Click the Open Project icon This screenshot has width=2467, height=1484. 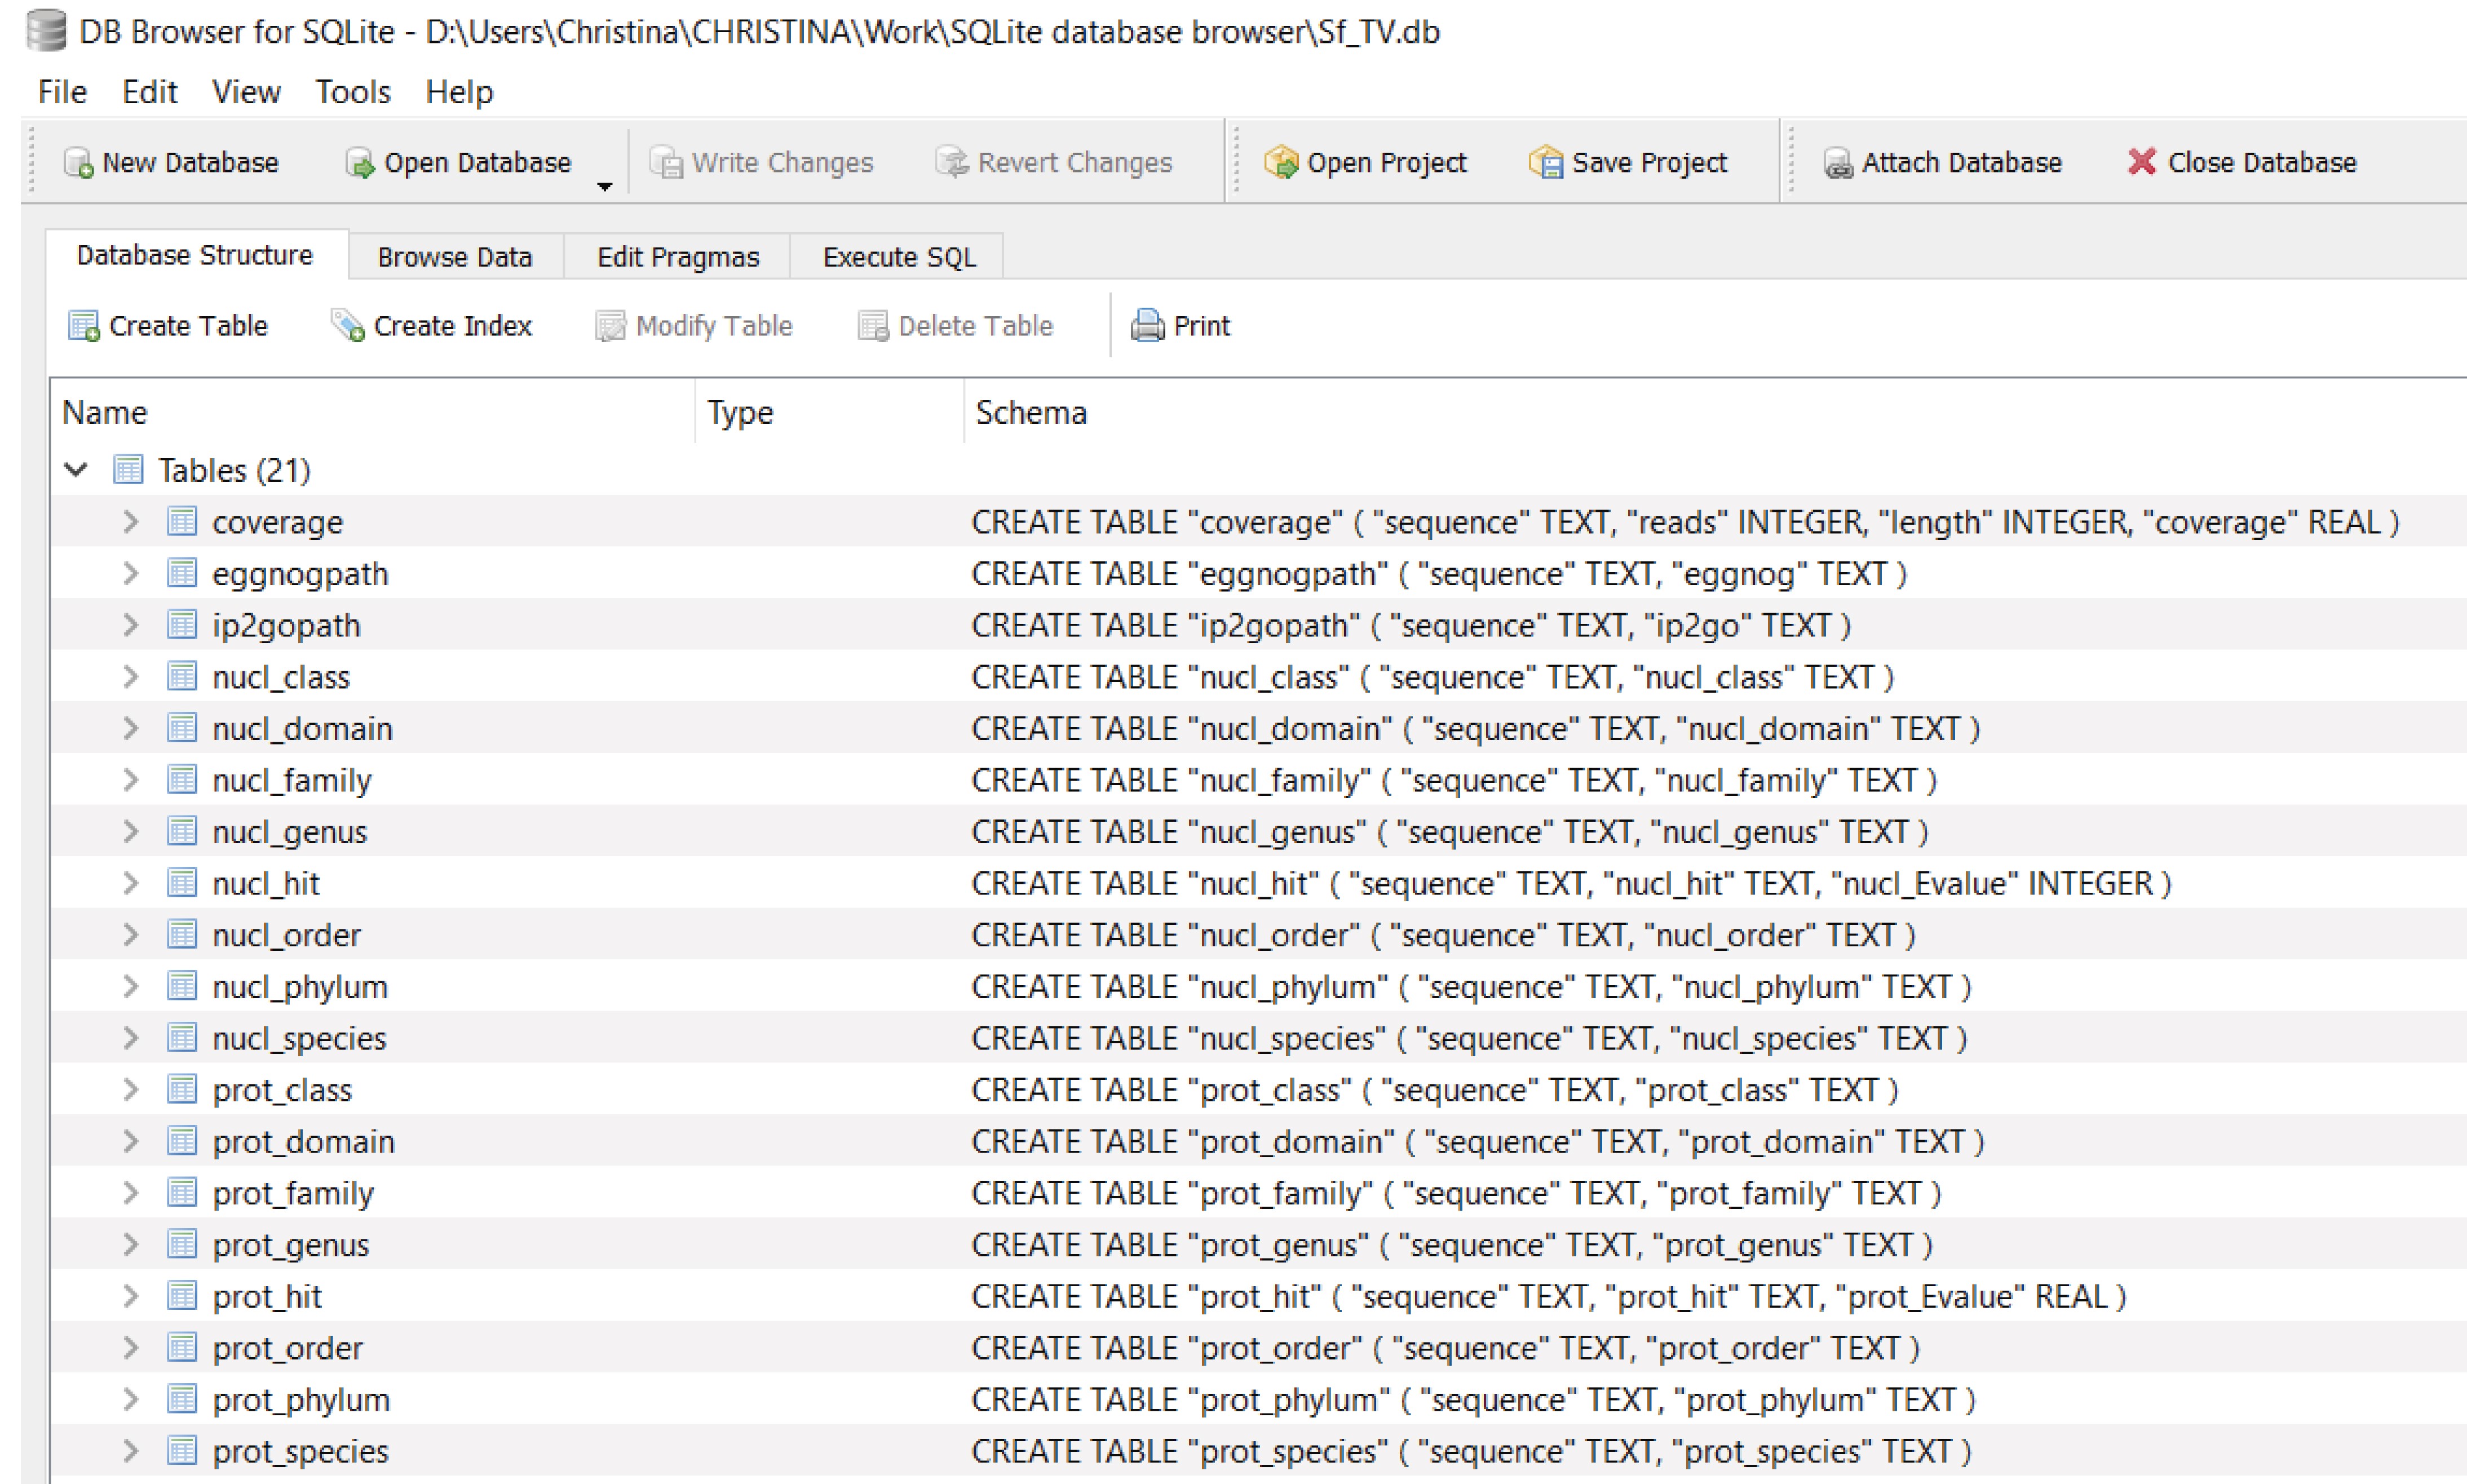click(x=1281, y=162)
